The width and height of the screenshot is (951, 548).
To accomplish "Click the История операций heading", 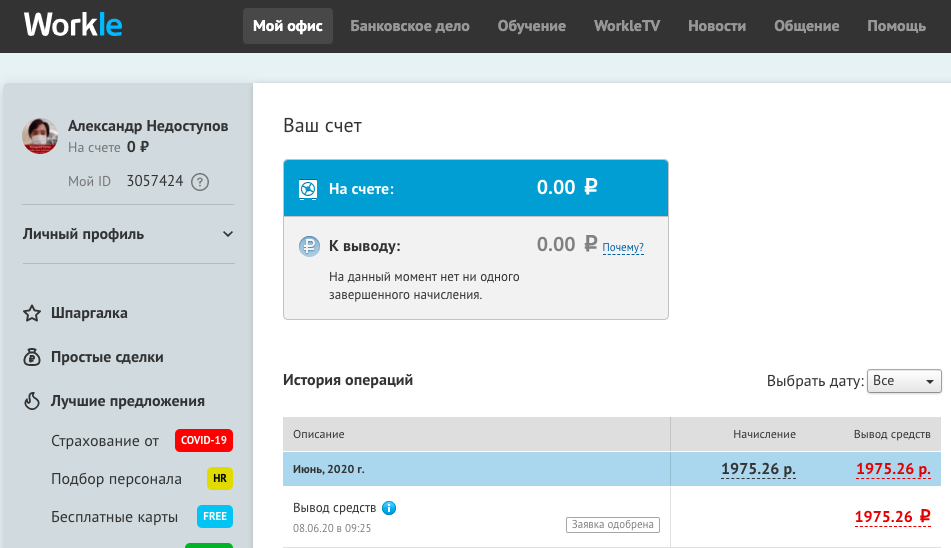I will pyautogui.click(x=348, y=380).
